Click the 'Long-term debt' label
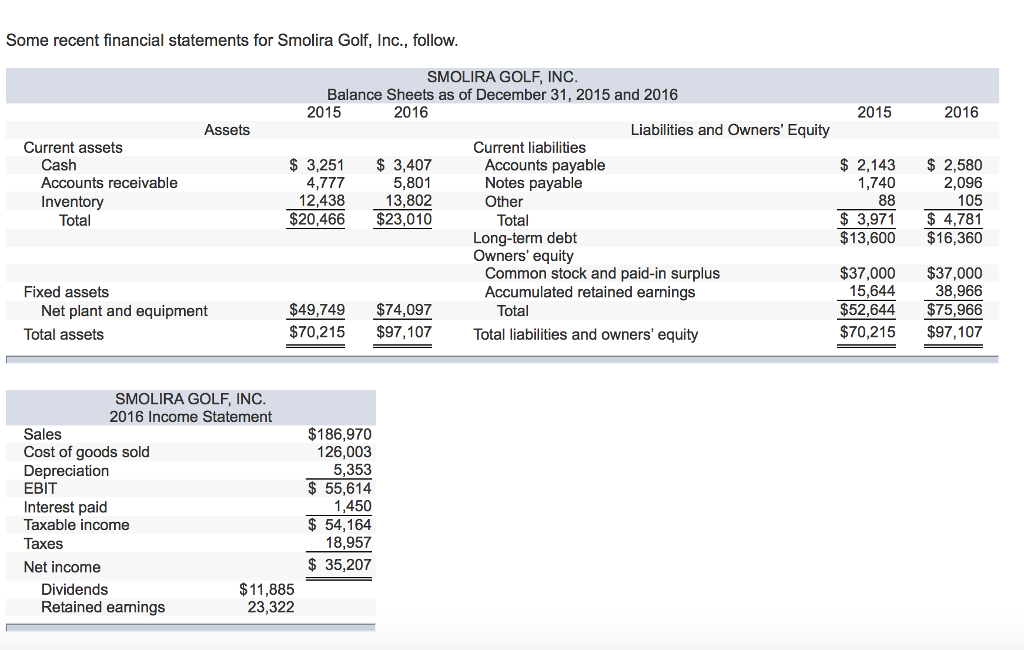This screenshot has height=650, width=1024. 525,238
